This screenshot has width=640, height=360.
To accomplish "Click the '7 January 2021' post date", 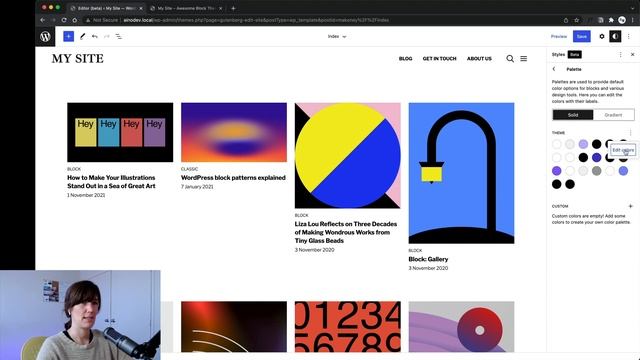I will coord(197,187).
